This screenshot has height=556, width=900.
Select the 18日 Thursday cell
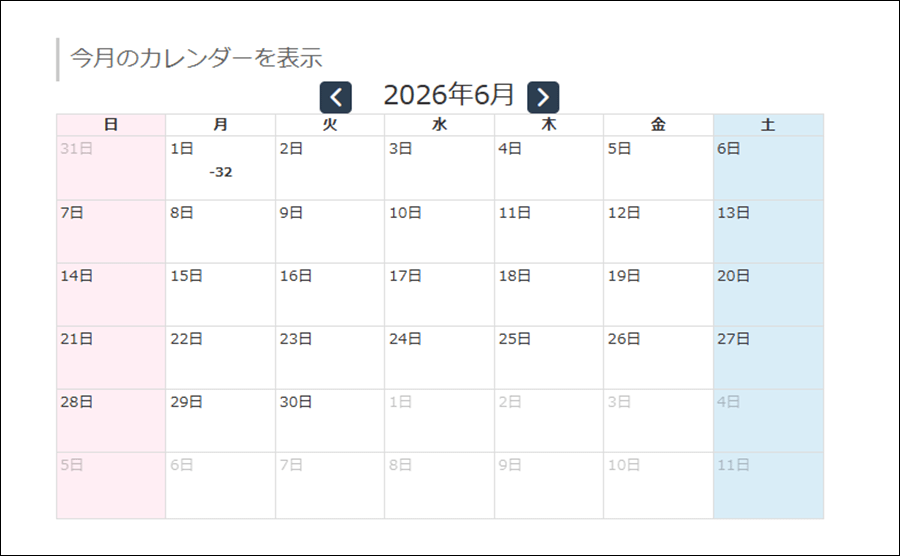pos(549,295)
